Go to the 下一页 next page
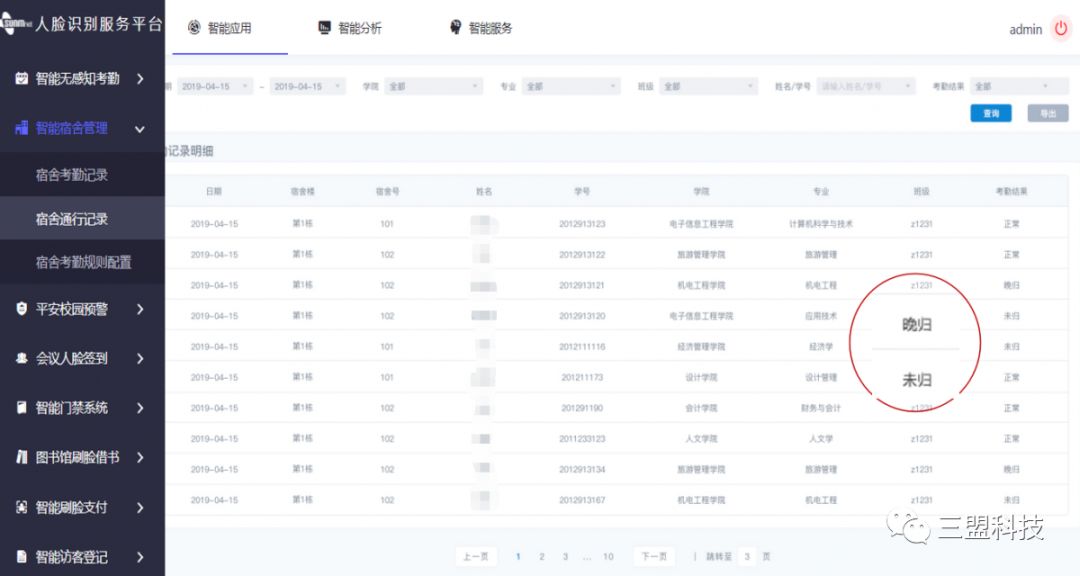The image size is (1080, 576). pyautogui.click(x=653, y=556)
